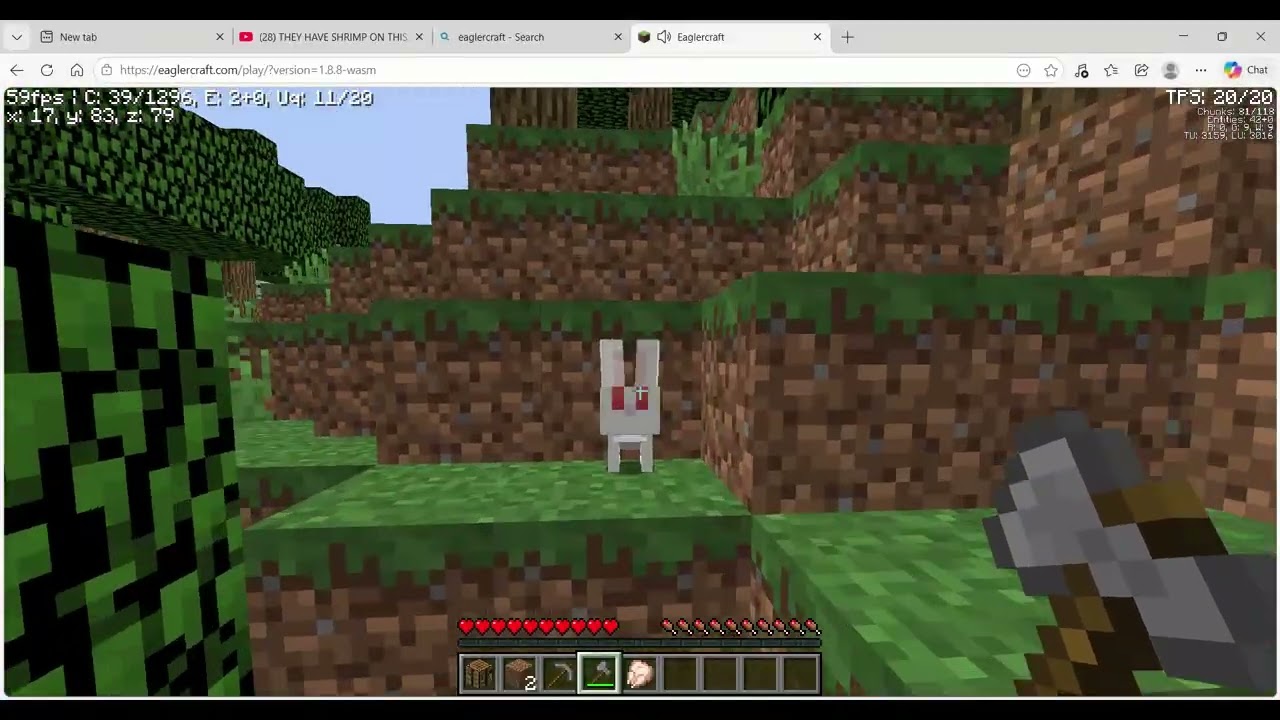Close the New tab tab
Image resolution: width=1280 pixels, height=720 pixels.
[x=220, y=37]
